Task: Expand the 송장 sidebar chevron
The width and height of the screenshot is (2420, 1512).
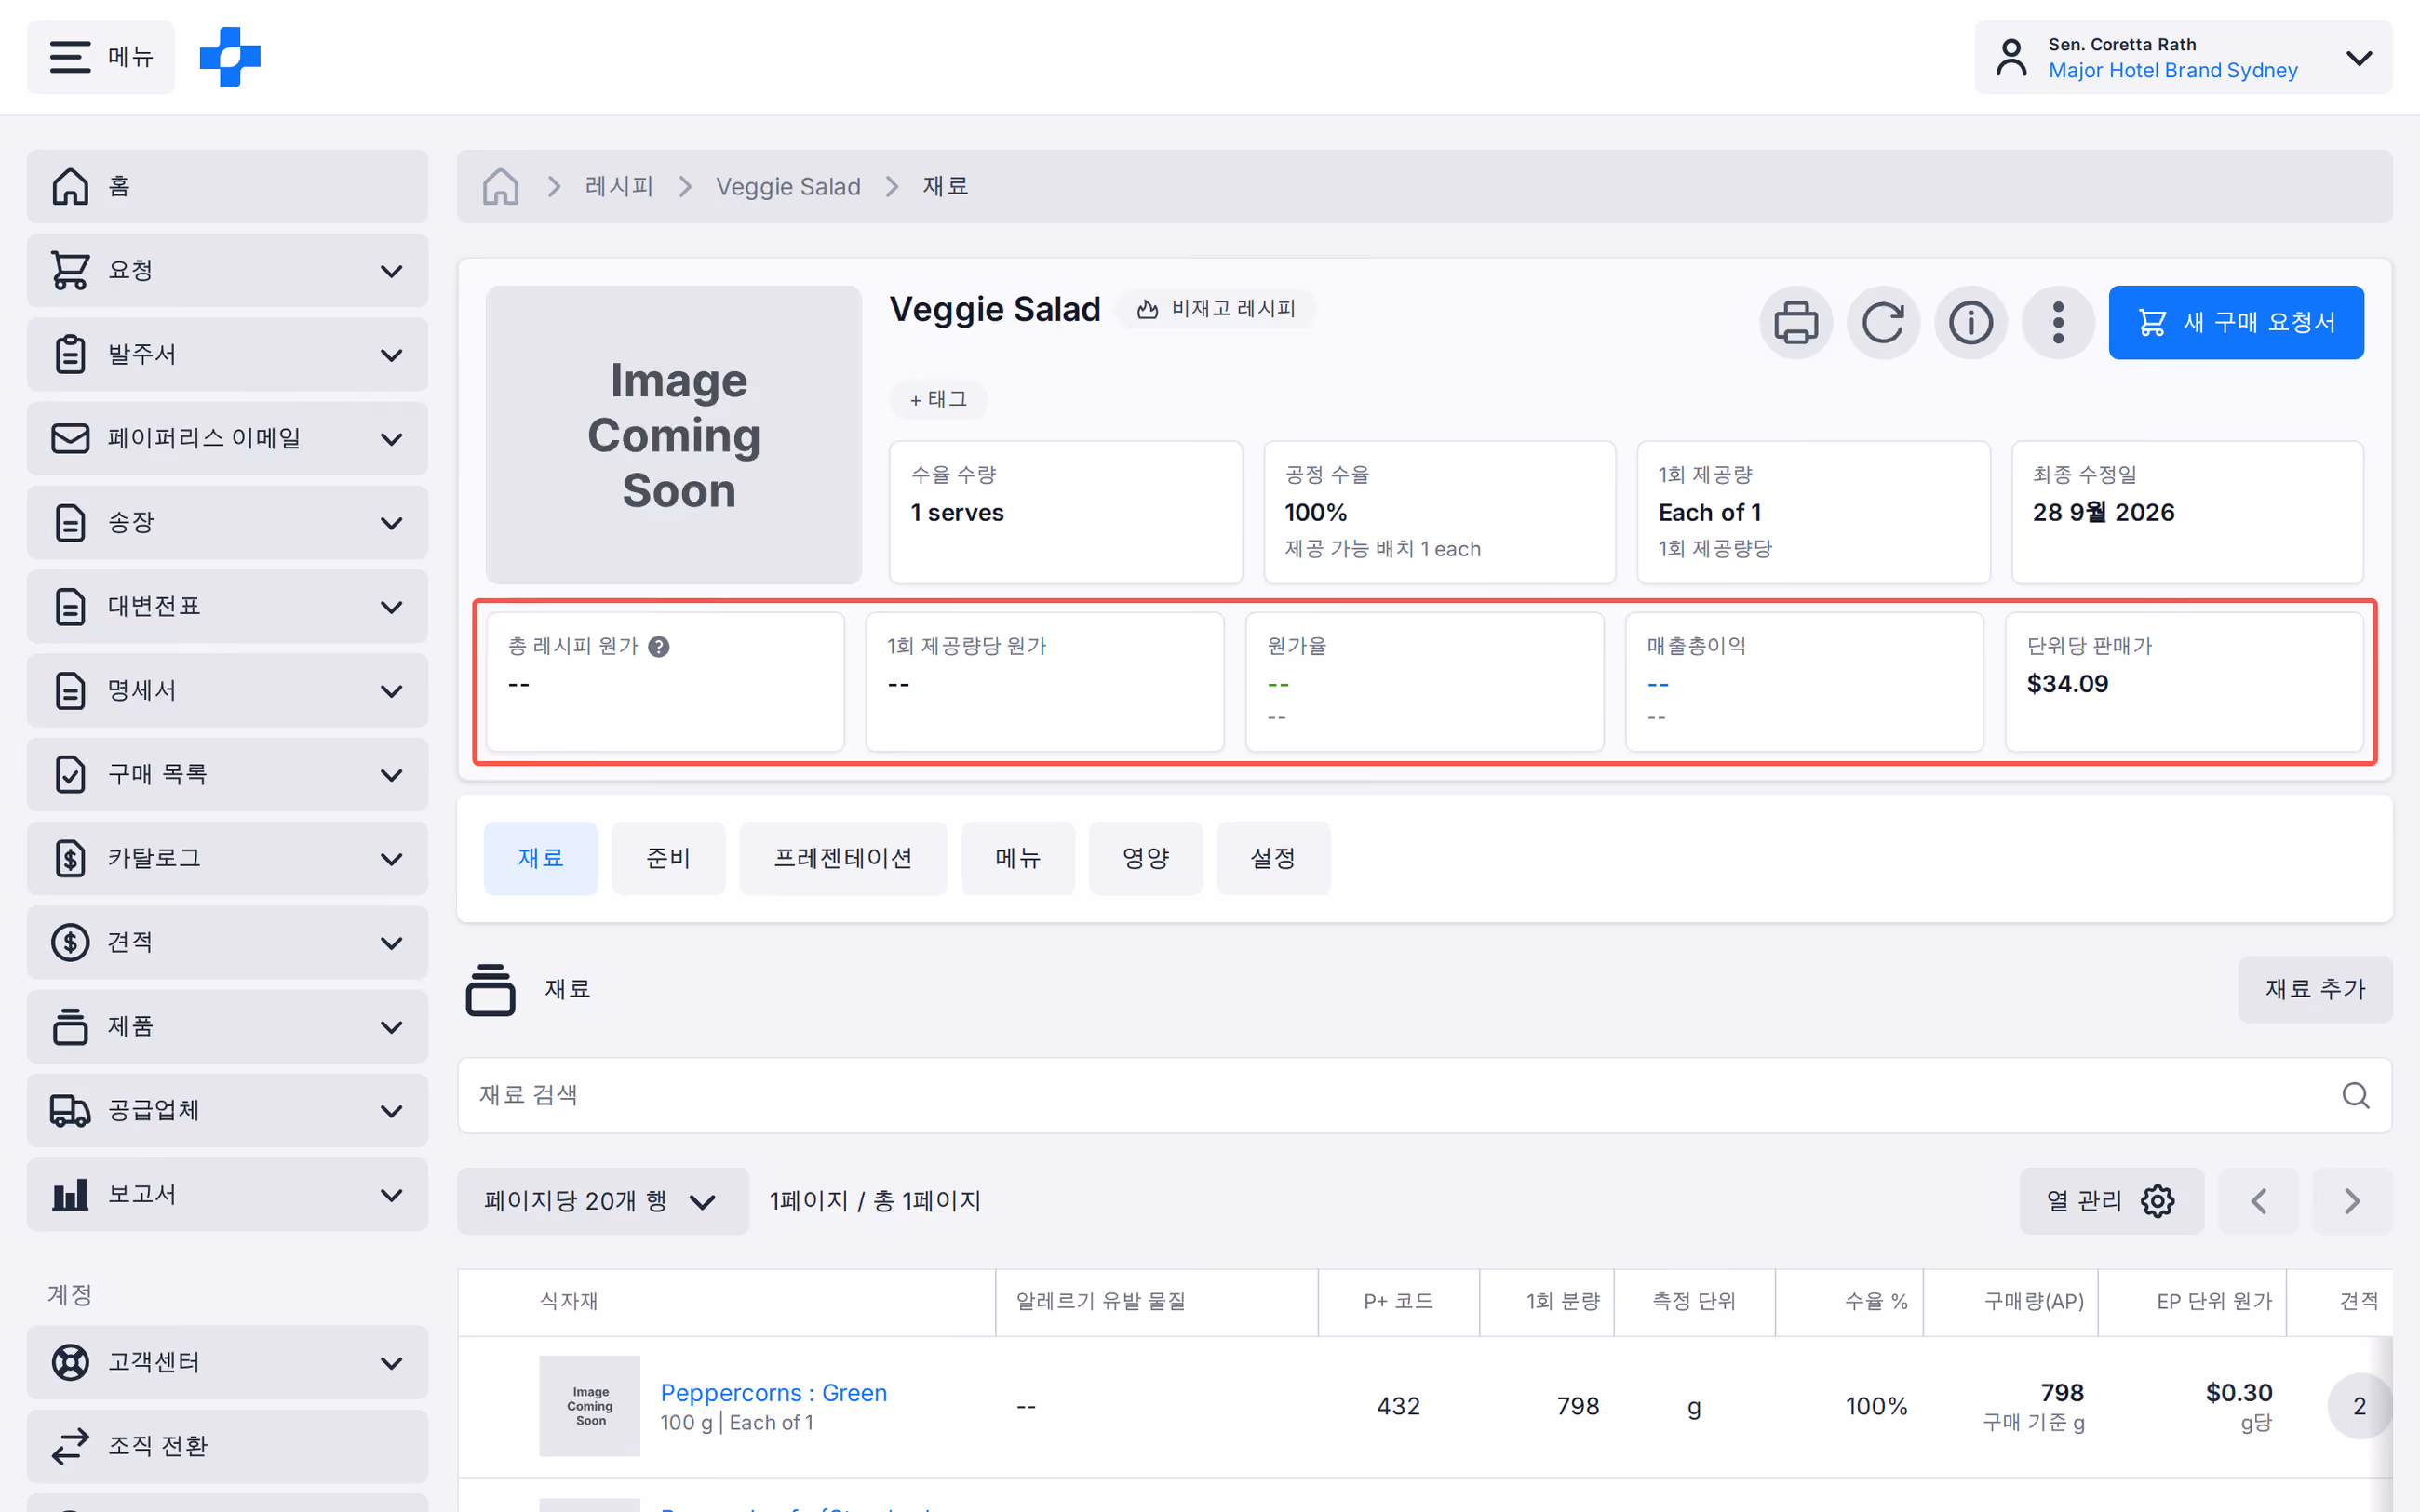Action: (392, 523)
